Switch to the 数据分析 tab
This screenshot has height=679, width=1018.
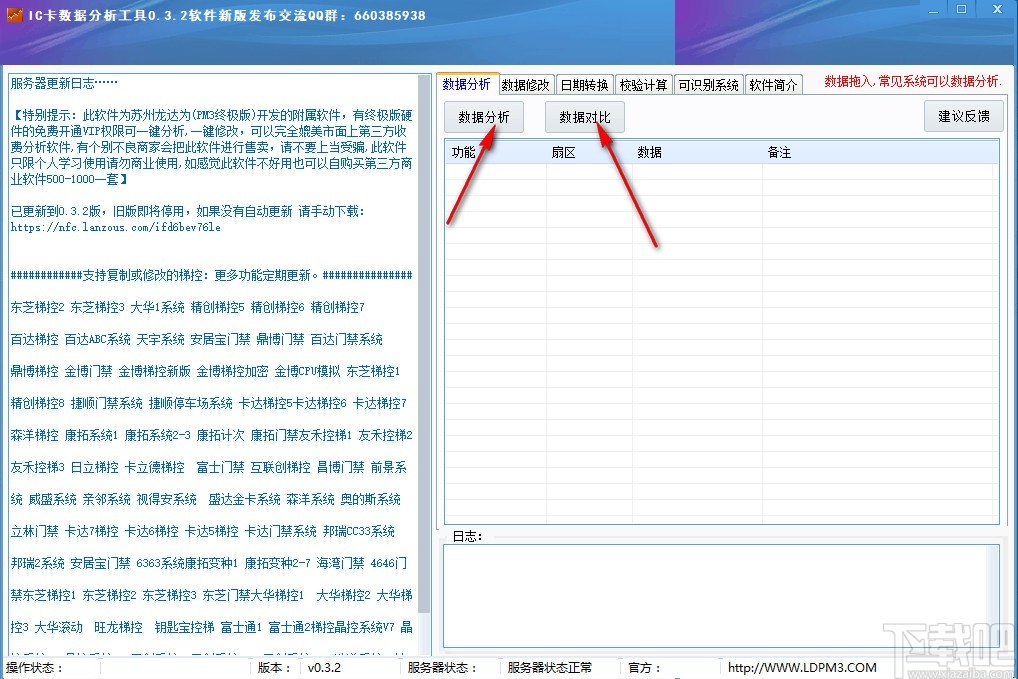pos(467,84)
